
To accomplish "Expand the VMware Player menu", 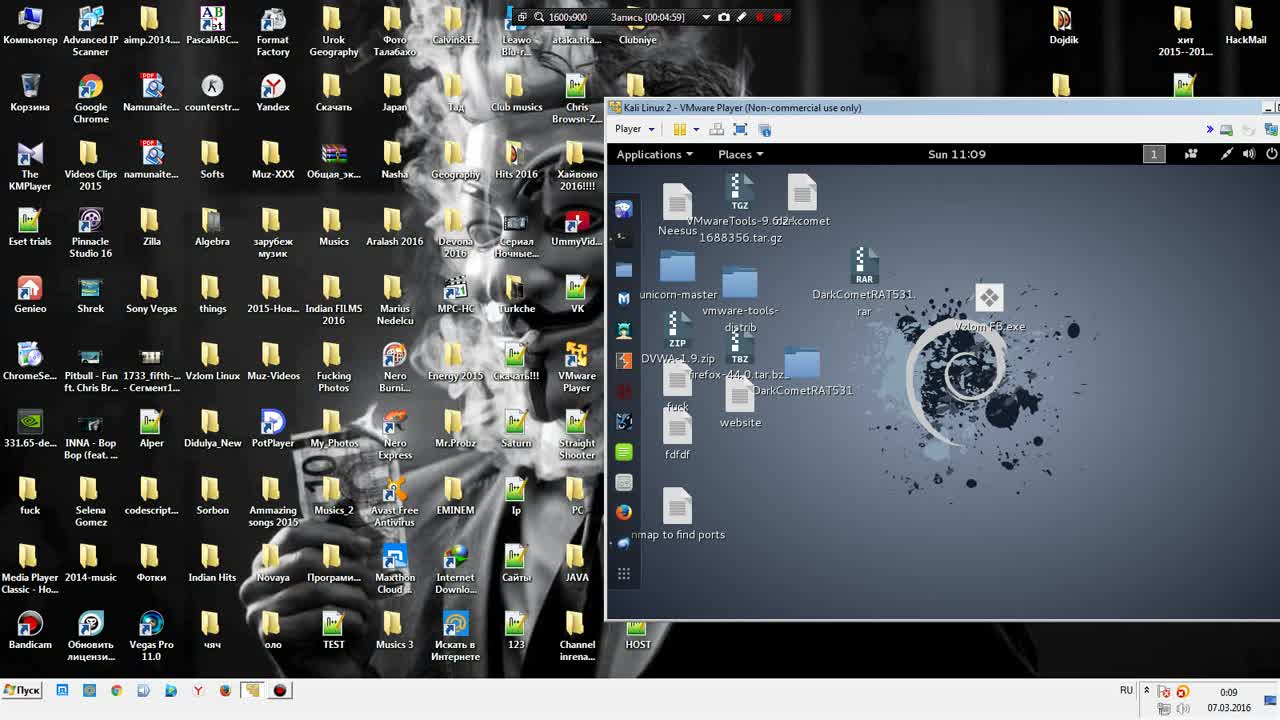I will tap(634, 129).
